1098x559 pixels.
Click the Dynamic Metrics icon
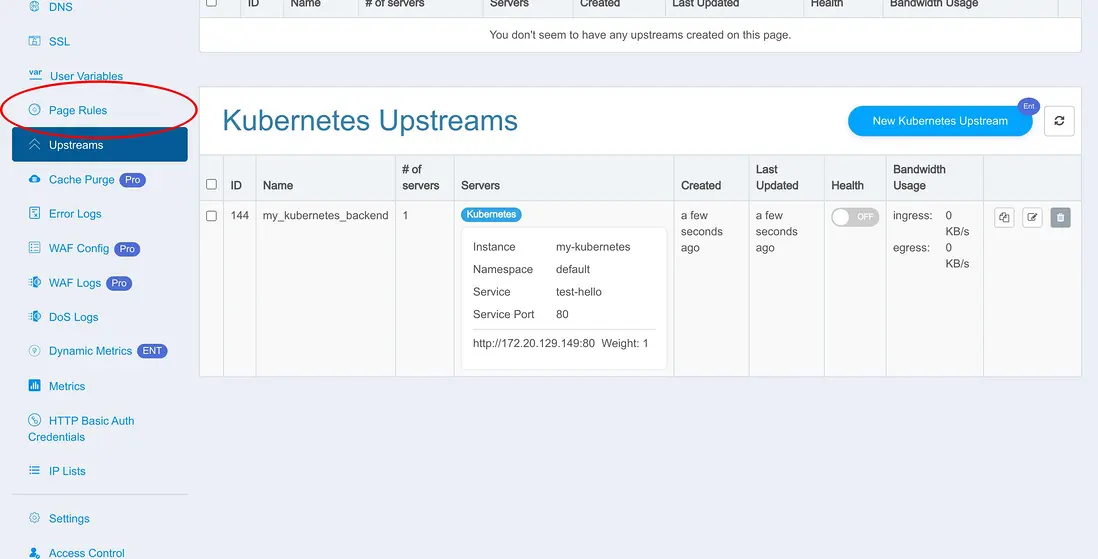34,351
